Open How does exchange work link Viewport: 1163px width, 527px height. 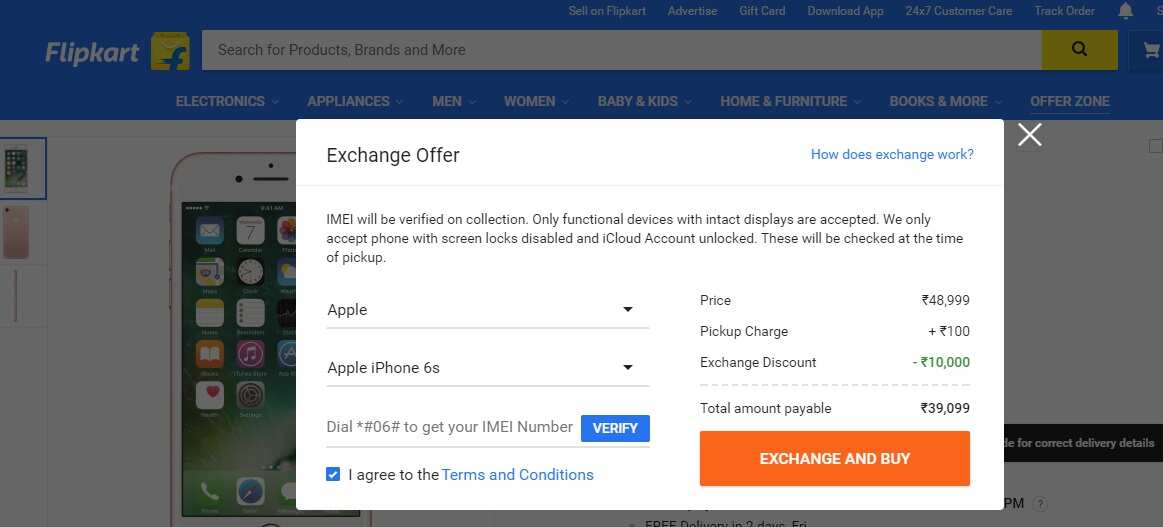892,154
